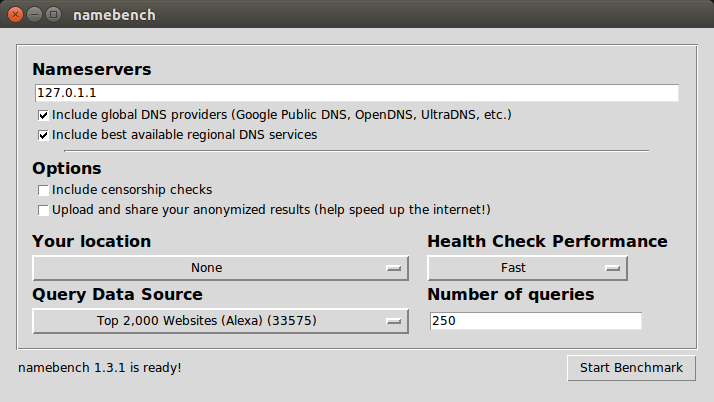Click the Start Benchmark button

coord(631,368)
